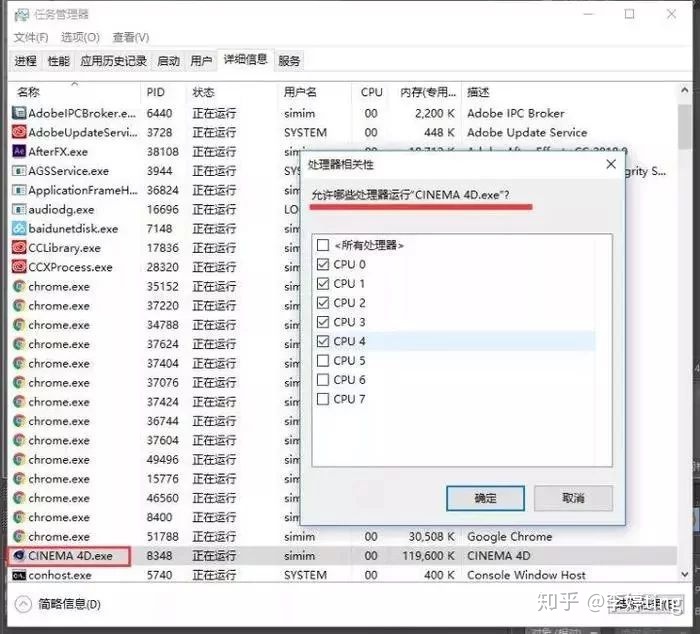Switch to the 进程 processes tab
Screen dimensions: 700x634
tap(25, 61)
